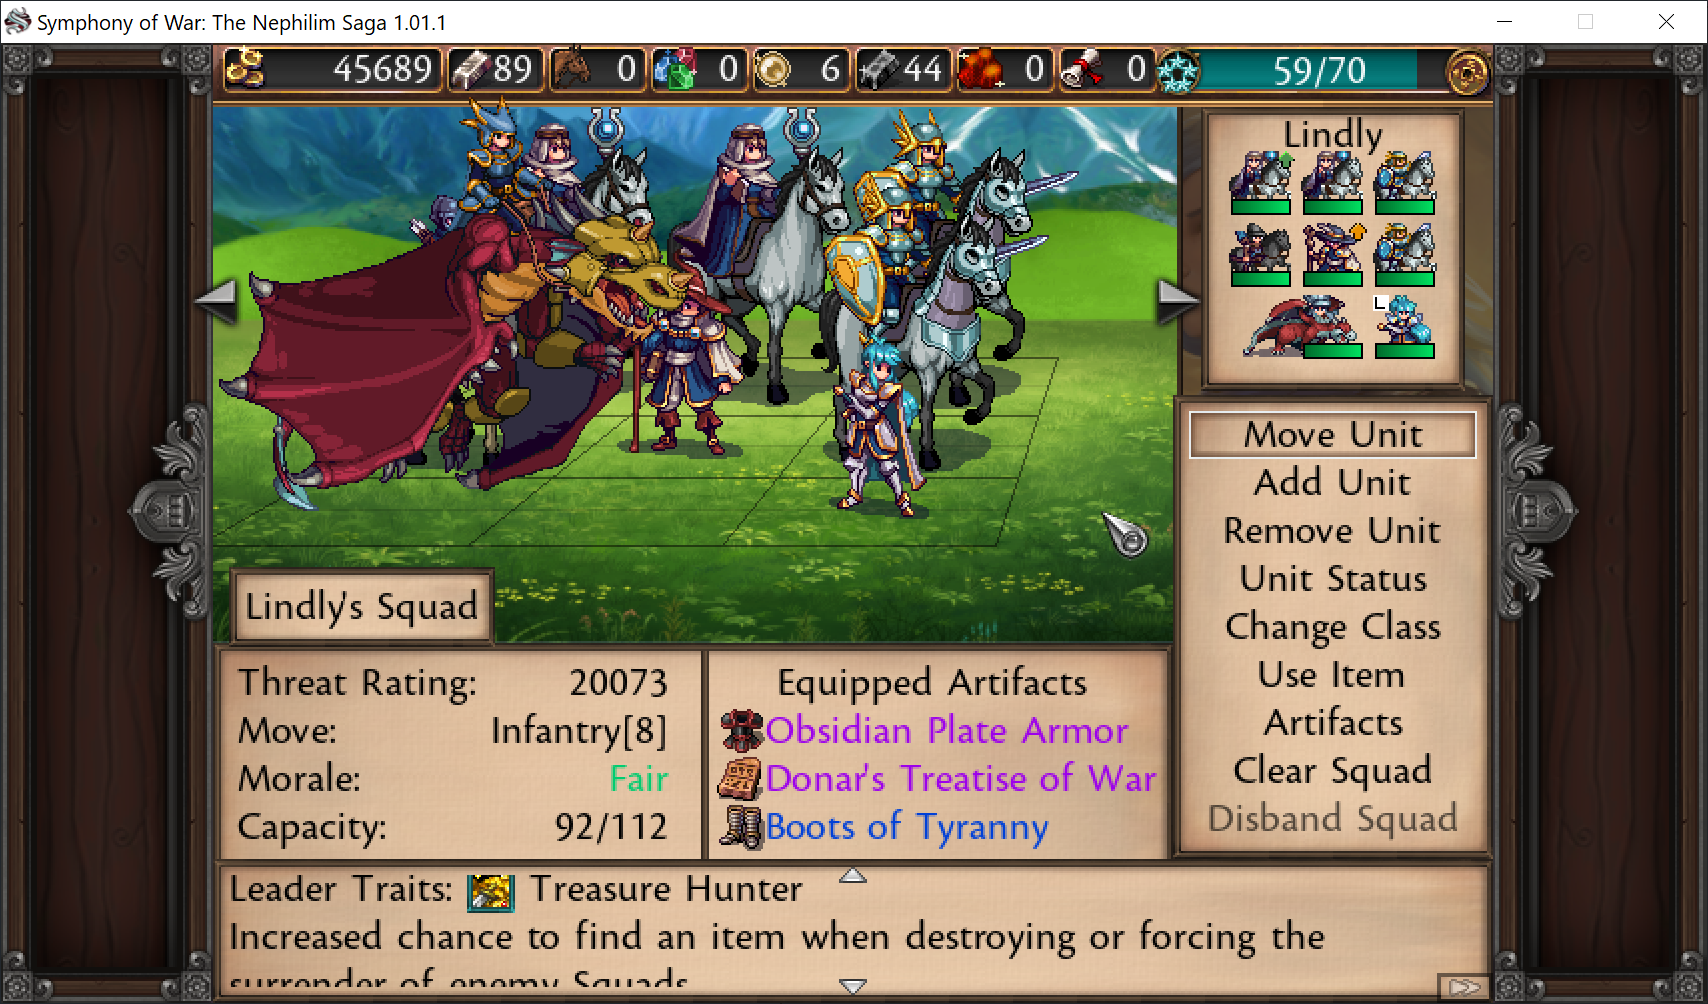Click the Treasure Hunter trait icon
The width and height of the screenshot is (1708, 1004).
(491, 891)
